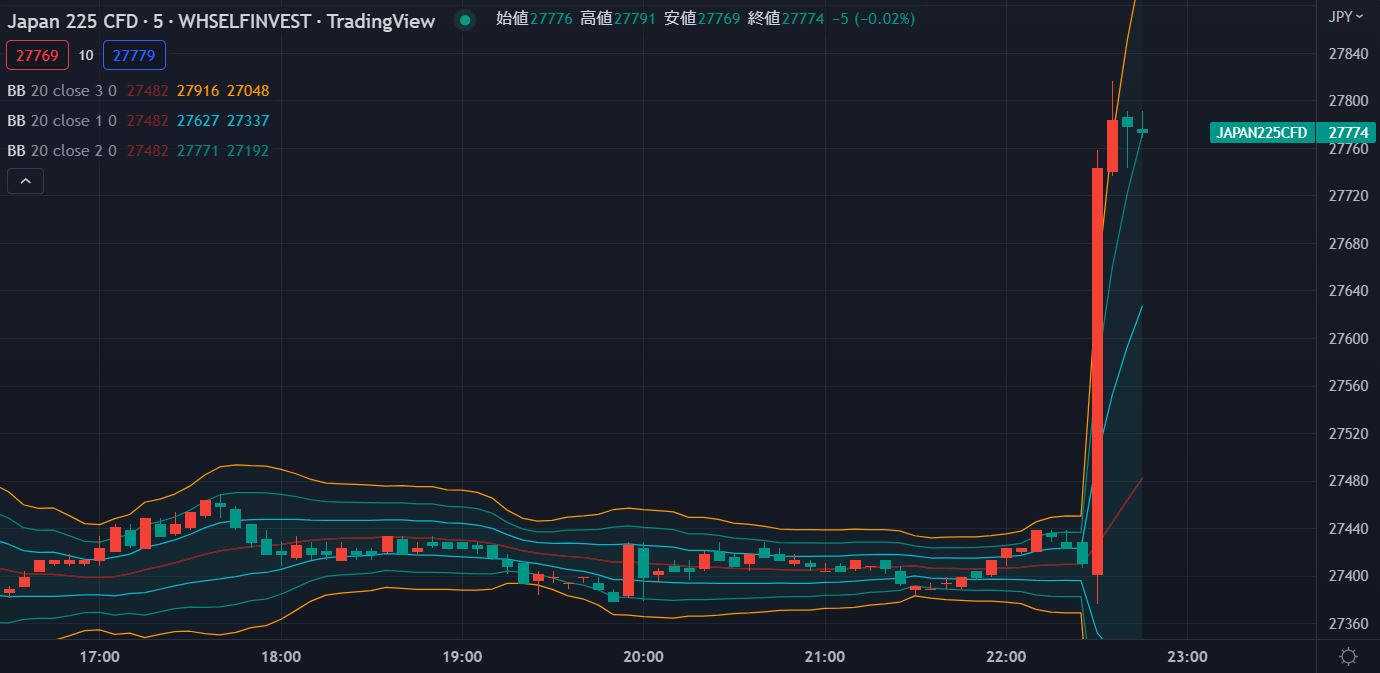Click the 始値 27776 open value

(534, 19)
